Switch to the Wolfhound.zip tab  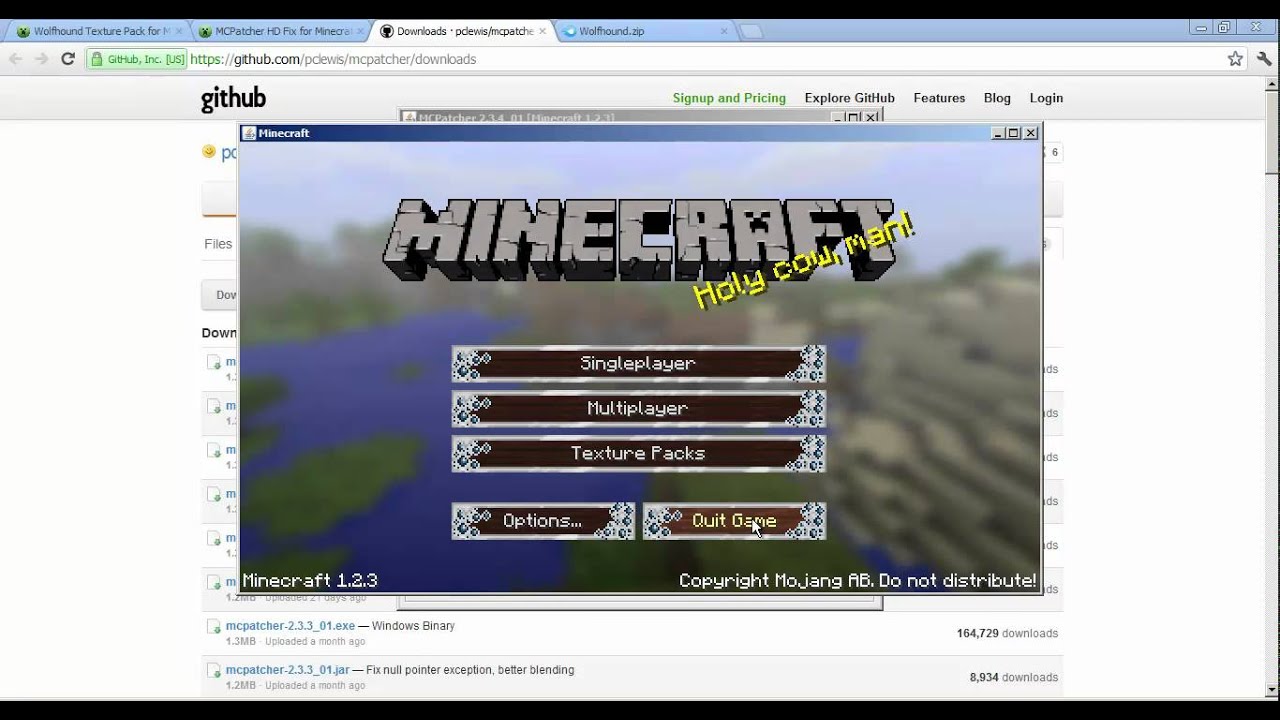coord(643,31)
